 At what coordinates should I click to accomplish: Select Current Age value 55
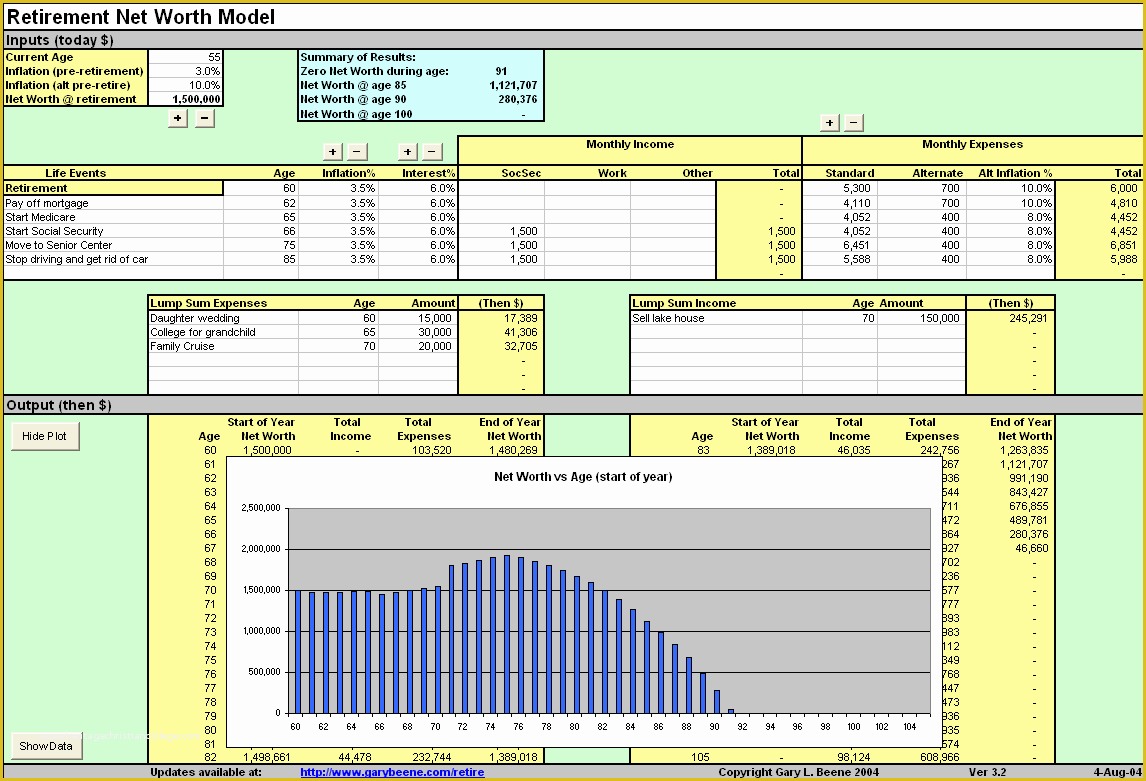click(x=186, y=57)
